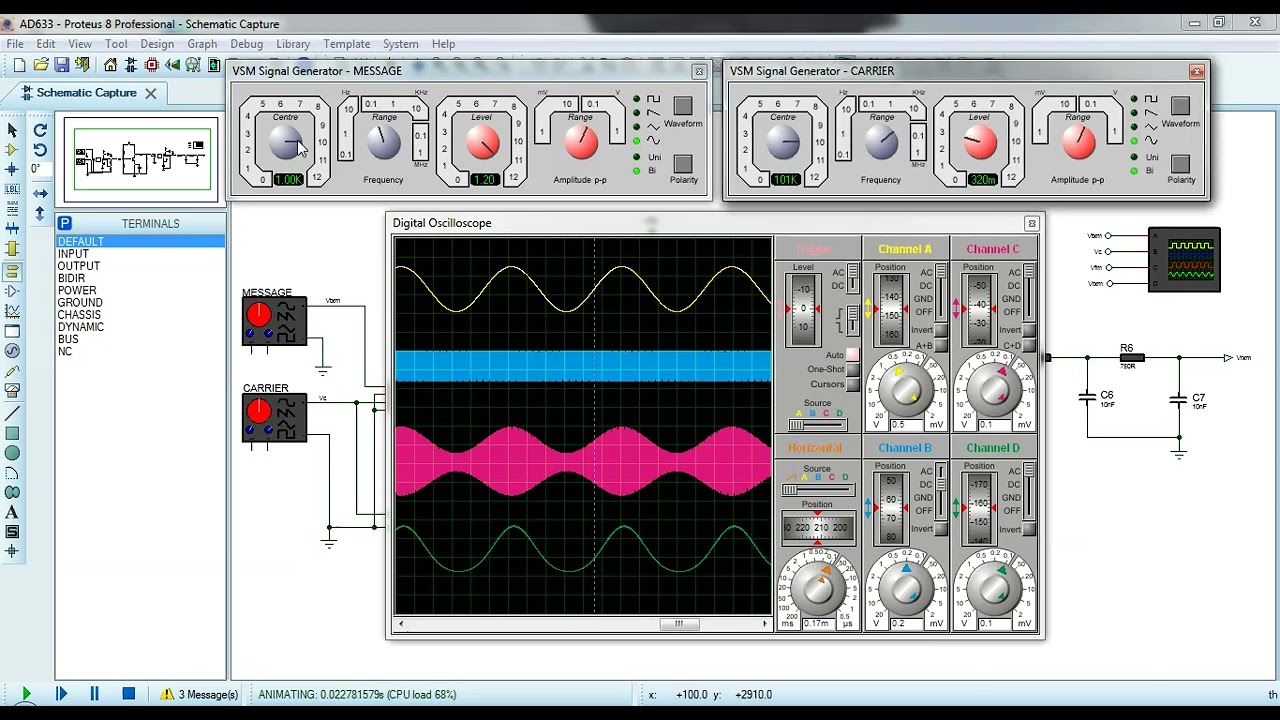Open the Design menu
Image resolution: width=1280 pixels, height=720 pixels.
pos(157,44)
